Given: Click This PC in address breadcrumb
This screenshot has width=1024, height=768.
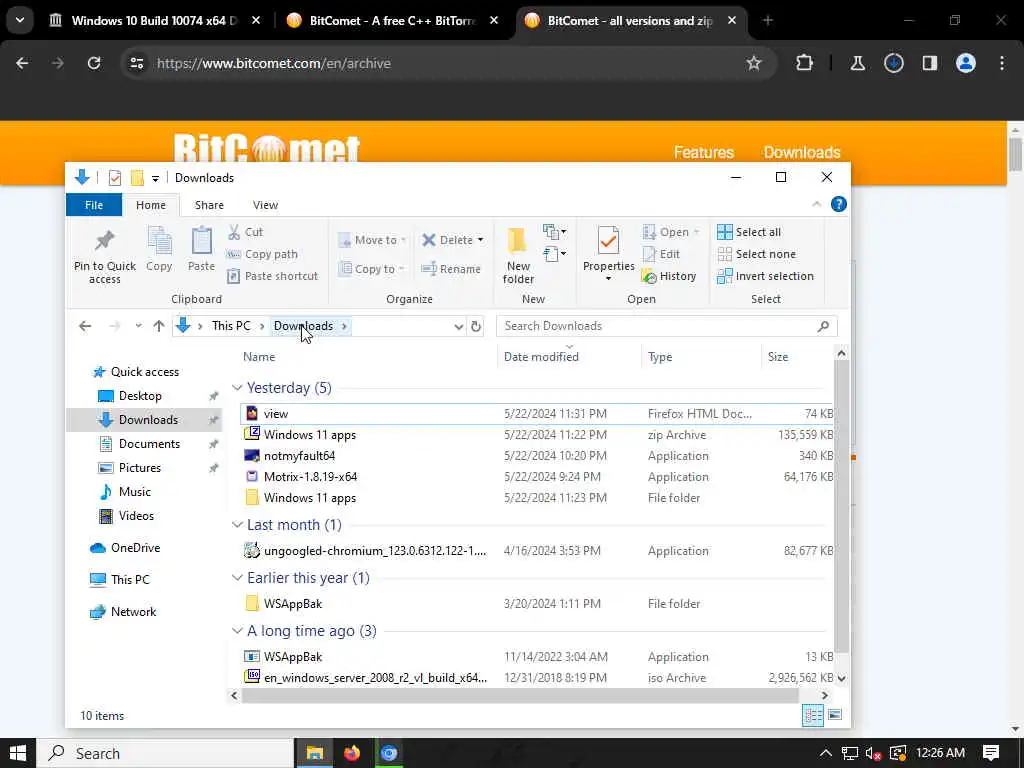Looking at the screenshot, I should tap(231, 326).
